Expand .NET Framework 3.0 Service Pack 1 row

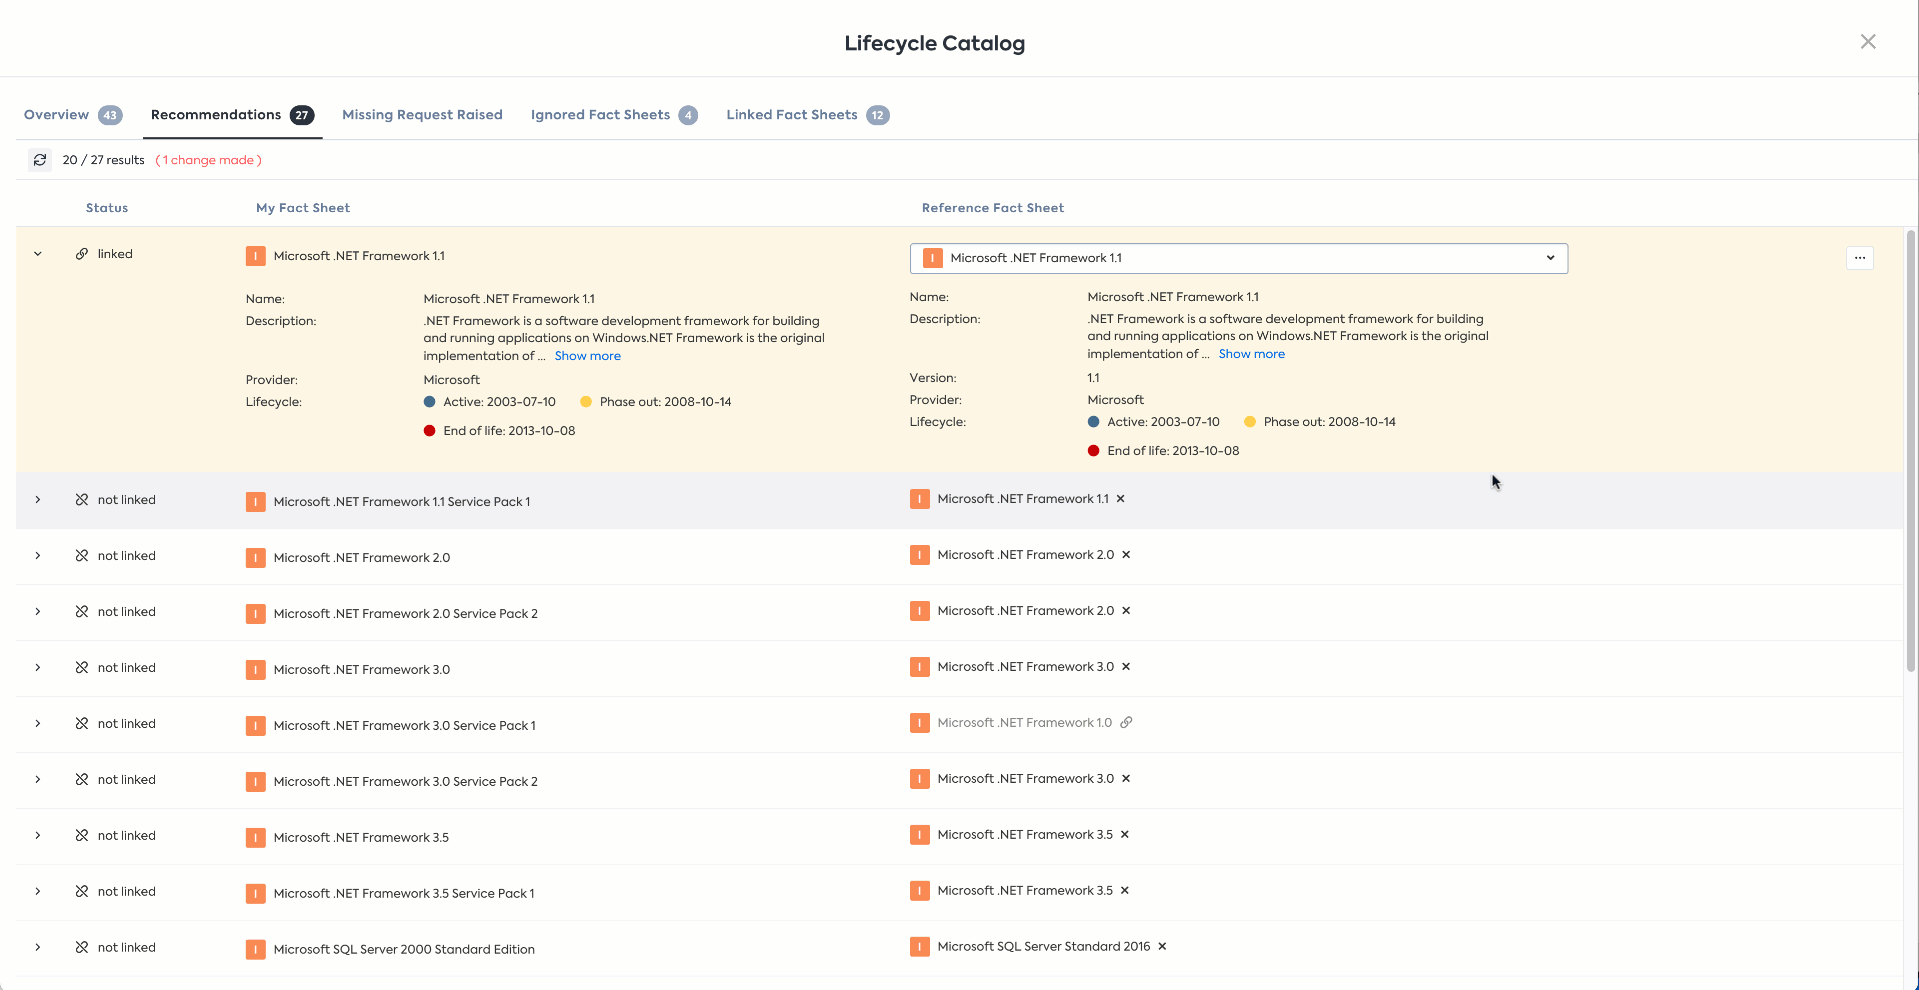38,724
